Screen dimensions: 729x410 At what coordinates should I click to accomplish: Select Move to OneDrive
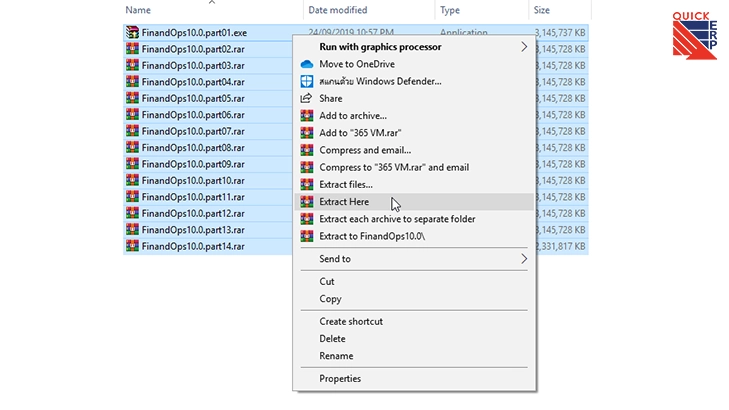[x=414, y=64]
